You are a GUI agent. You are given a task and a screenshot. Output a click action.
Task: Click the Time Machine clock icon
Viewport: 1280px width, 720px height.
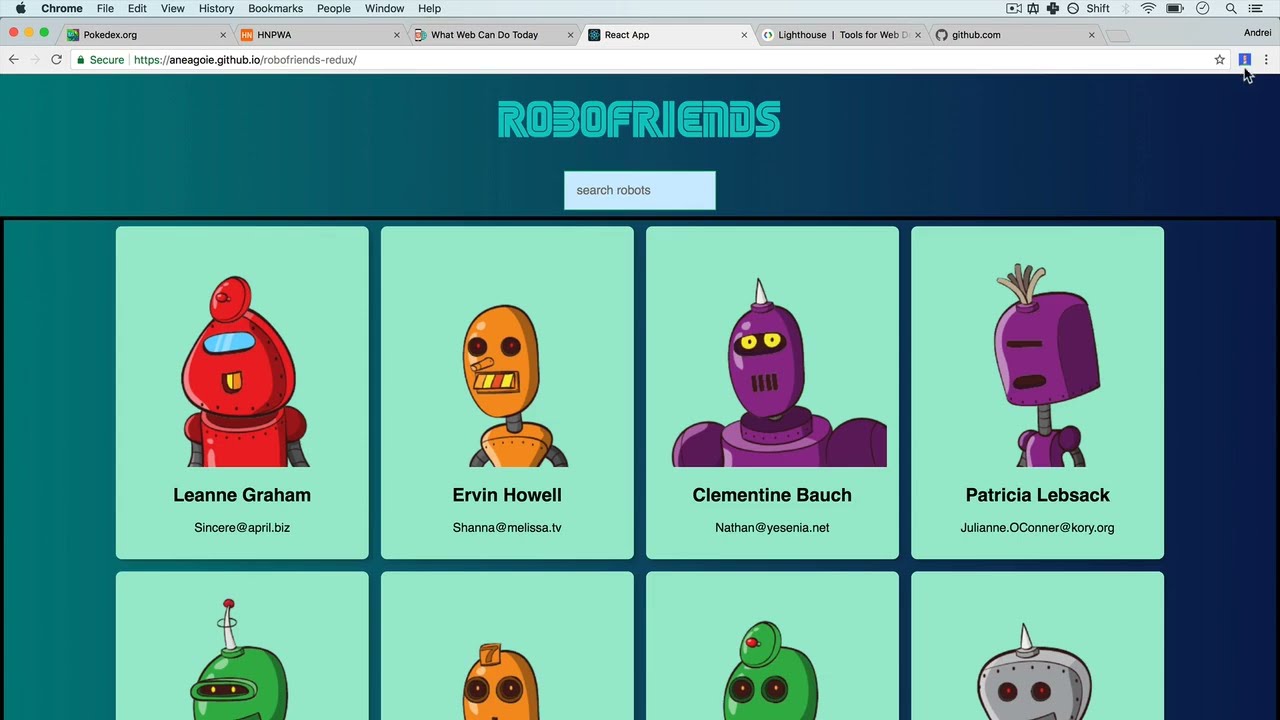tap(1203, 8)
